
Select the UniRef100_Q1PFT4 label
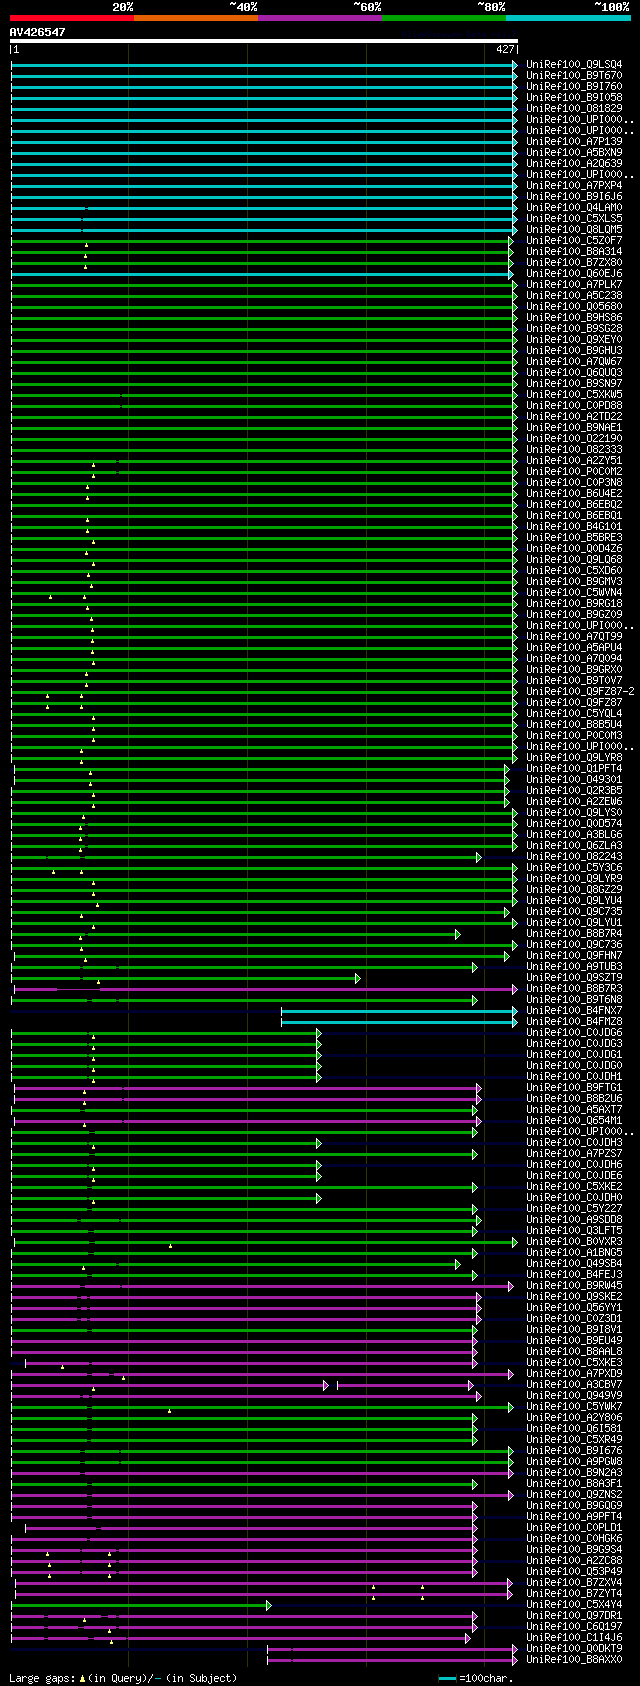(574, 768)
